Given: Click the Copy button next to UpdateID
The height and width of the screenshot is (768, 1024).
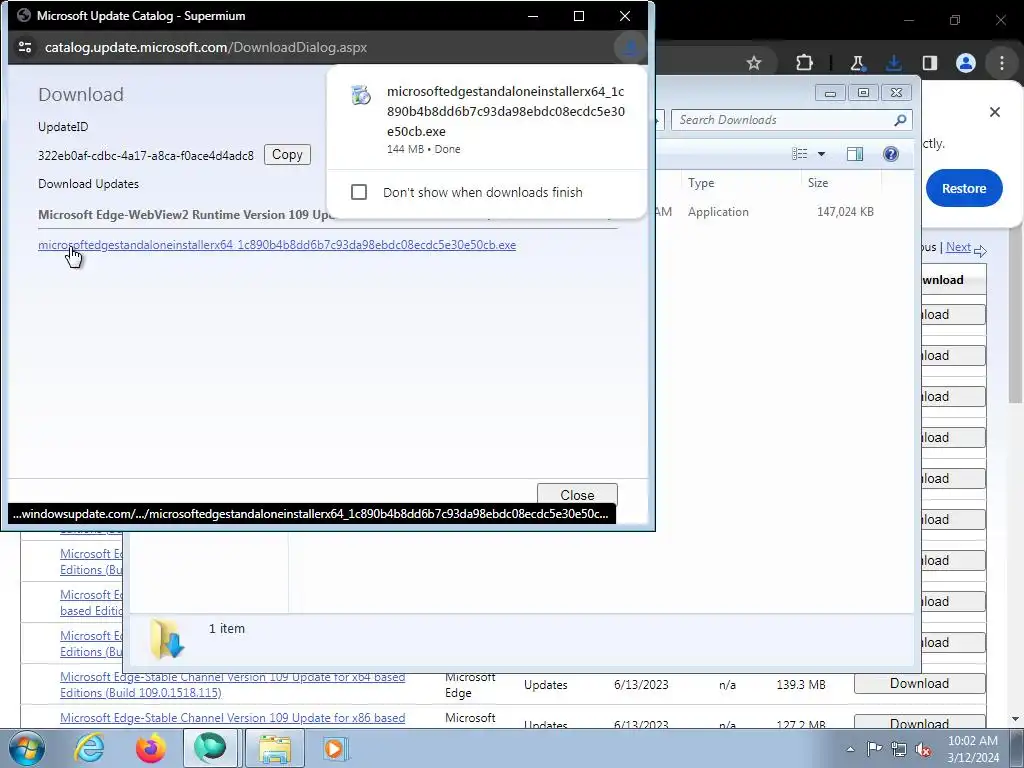Looking at the screenshot, I should 287,155.
